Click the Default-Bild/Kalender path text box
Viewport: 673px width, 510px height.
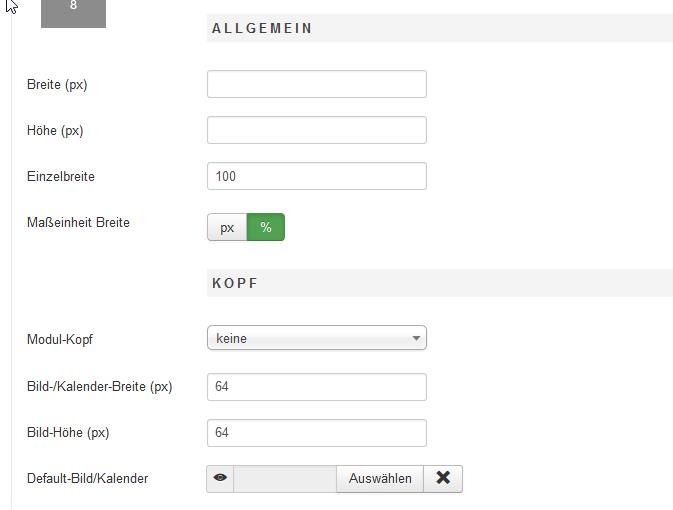click(x=285, y=478)
